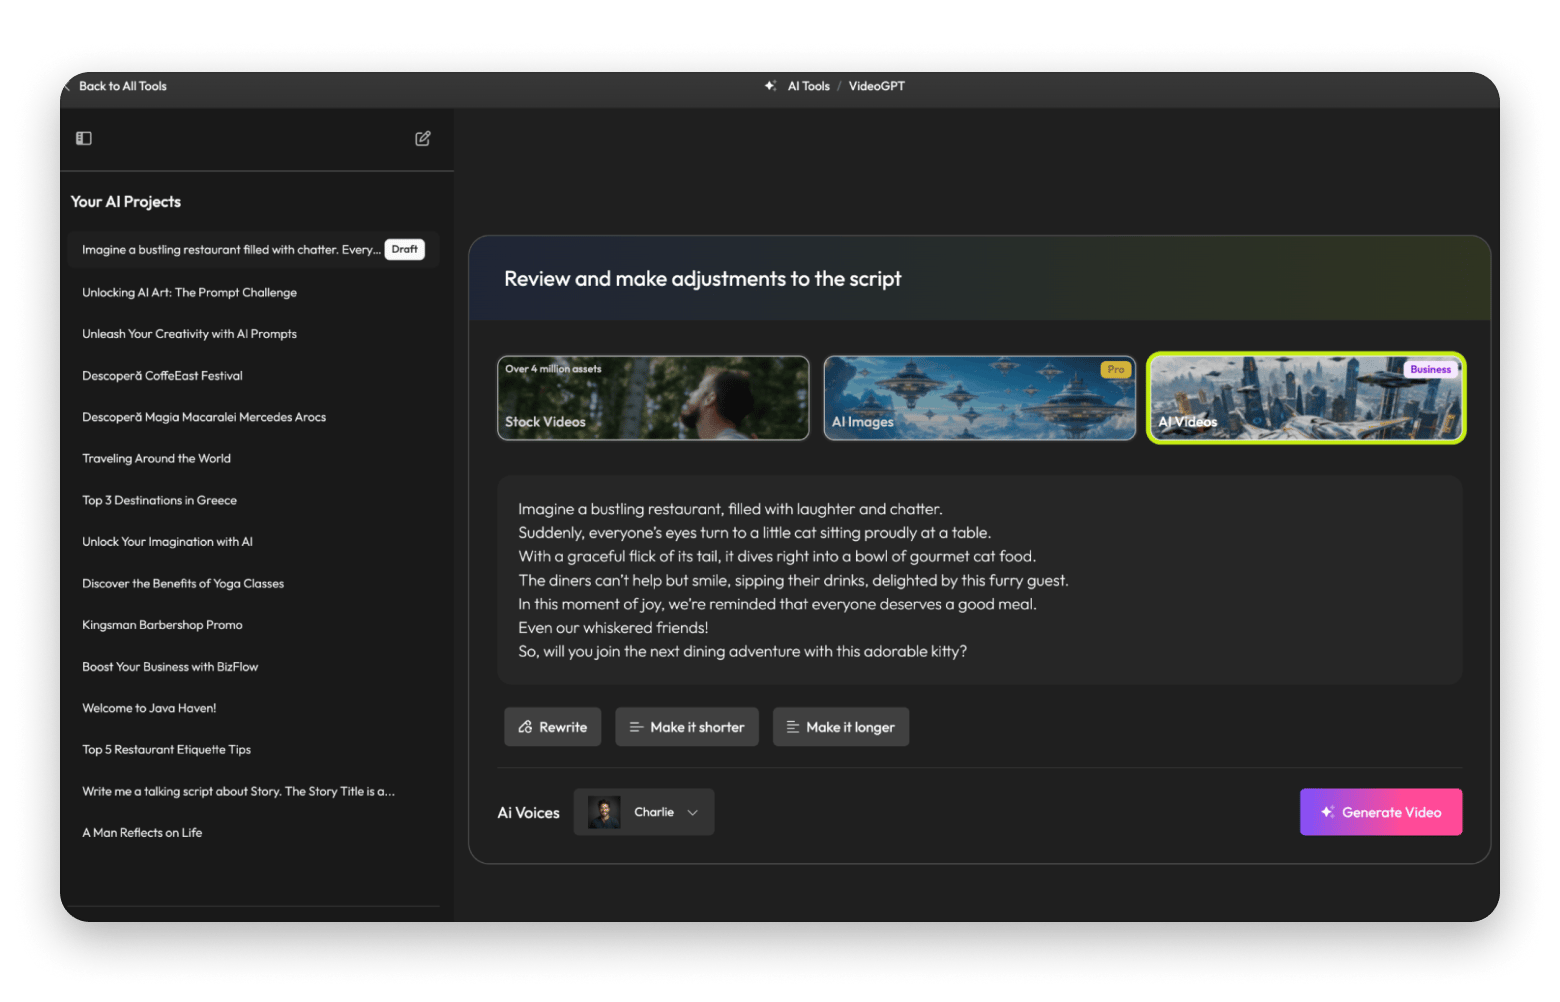Select the Stock Videos media option
Image resolution: width=1560 pixels, height=1002 pixels.
tap(653, 398)
